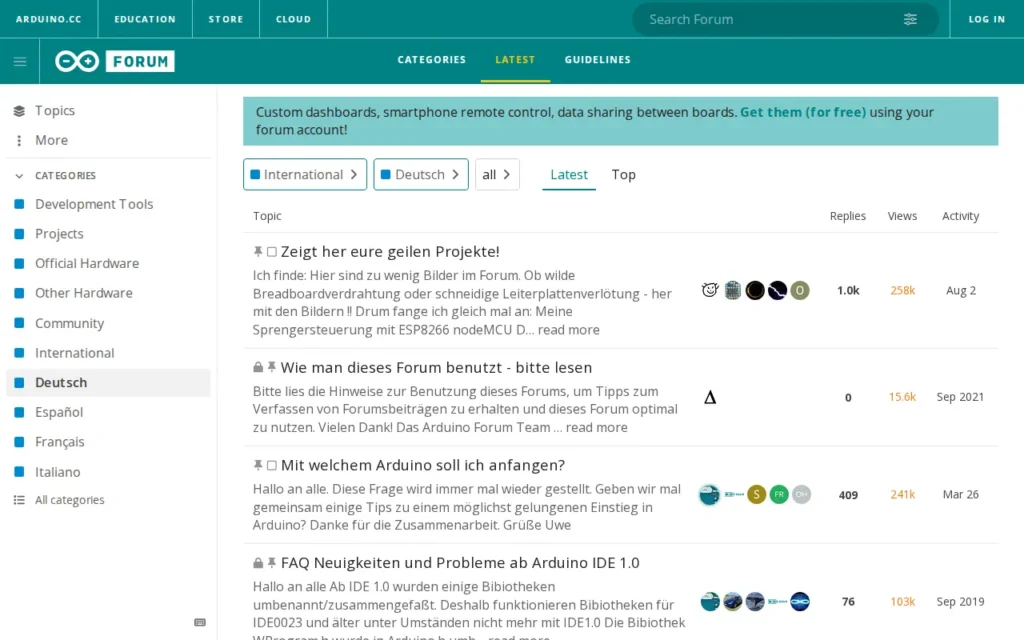The width and height of the screenshot is (1024, 640).
Task: Click the yellow 'S' avatar on Arduino anfangen row
Action: coord(756,494)
